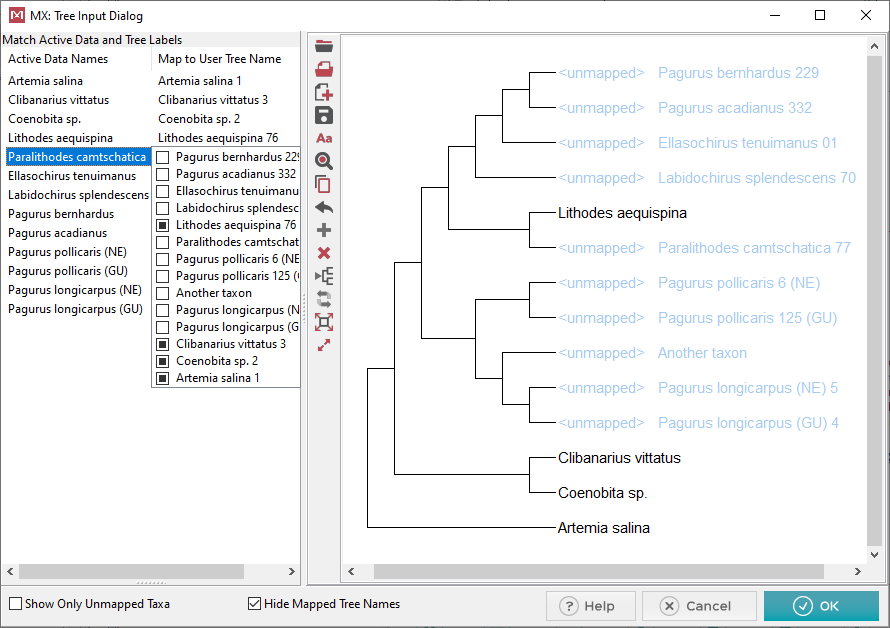Click the Cancel button
Viewport: 890px width, 628px height.
(699, 606)
